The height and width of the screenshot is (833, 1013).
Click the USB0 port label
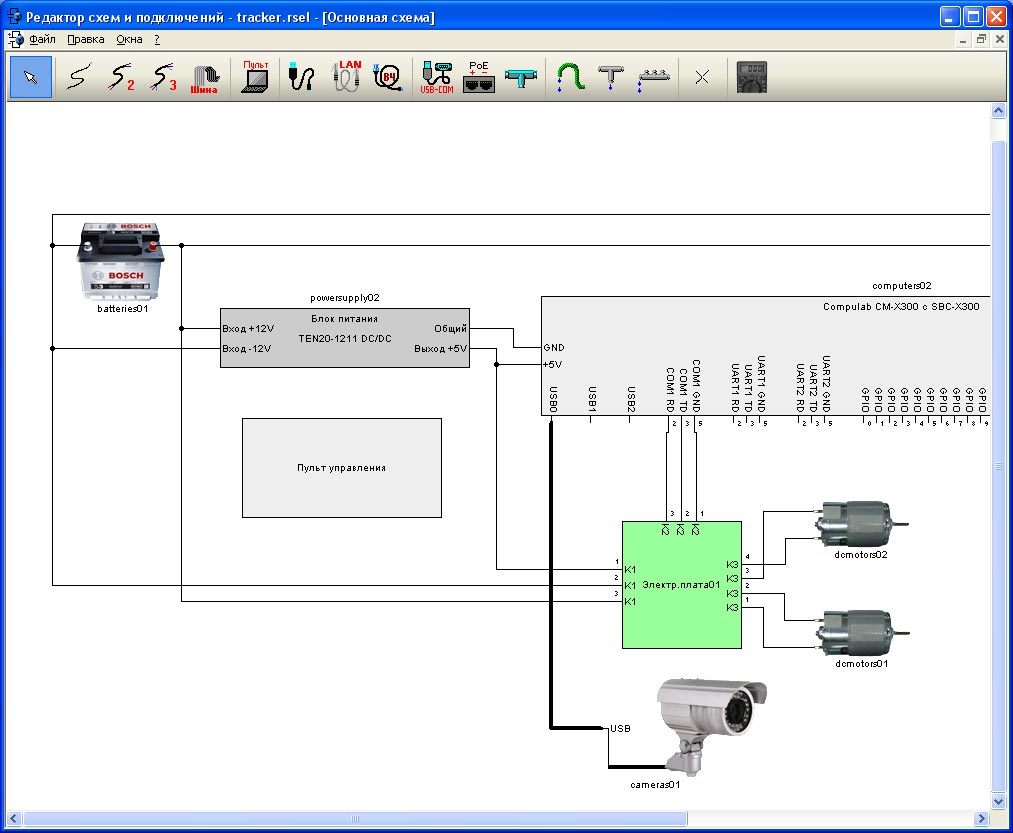coord(553,399)
